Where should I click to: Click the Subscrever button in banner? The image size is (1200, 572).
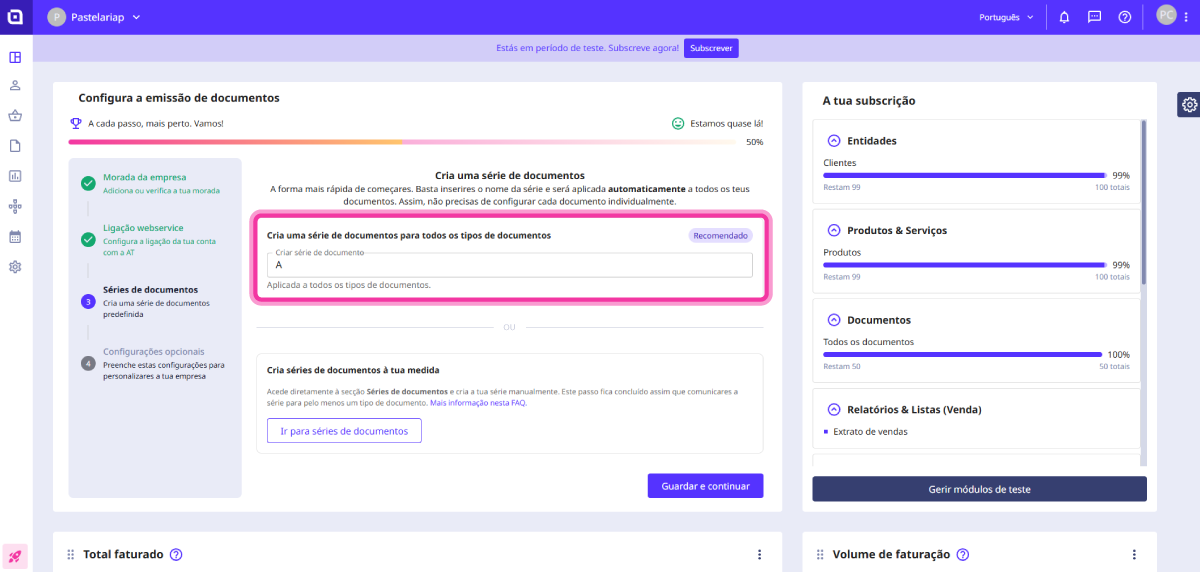pyautogui.click(x=711, y=48)
